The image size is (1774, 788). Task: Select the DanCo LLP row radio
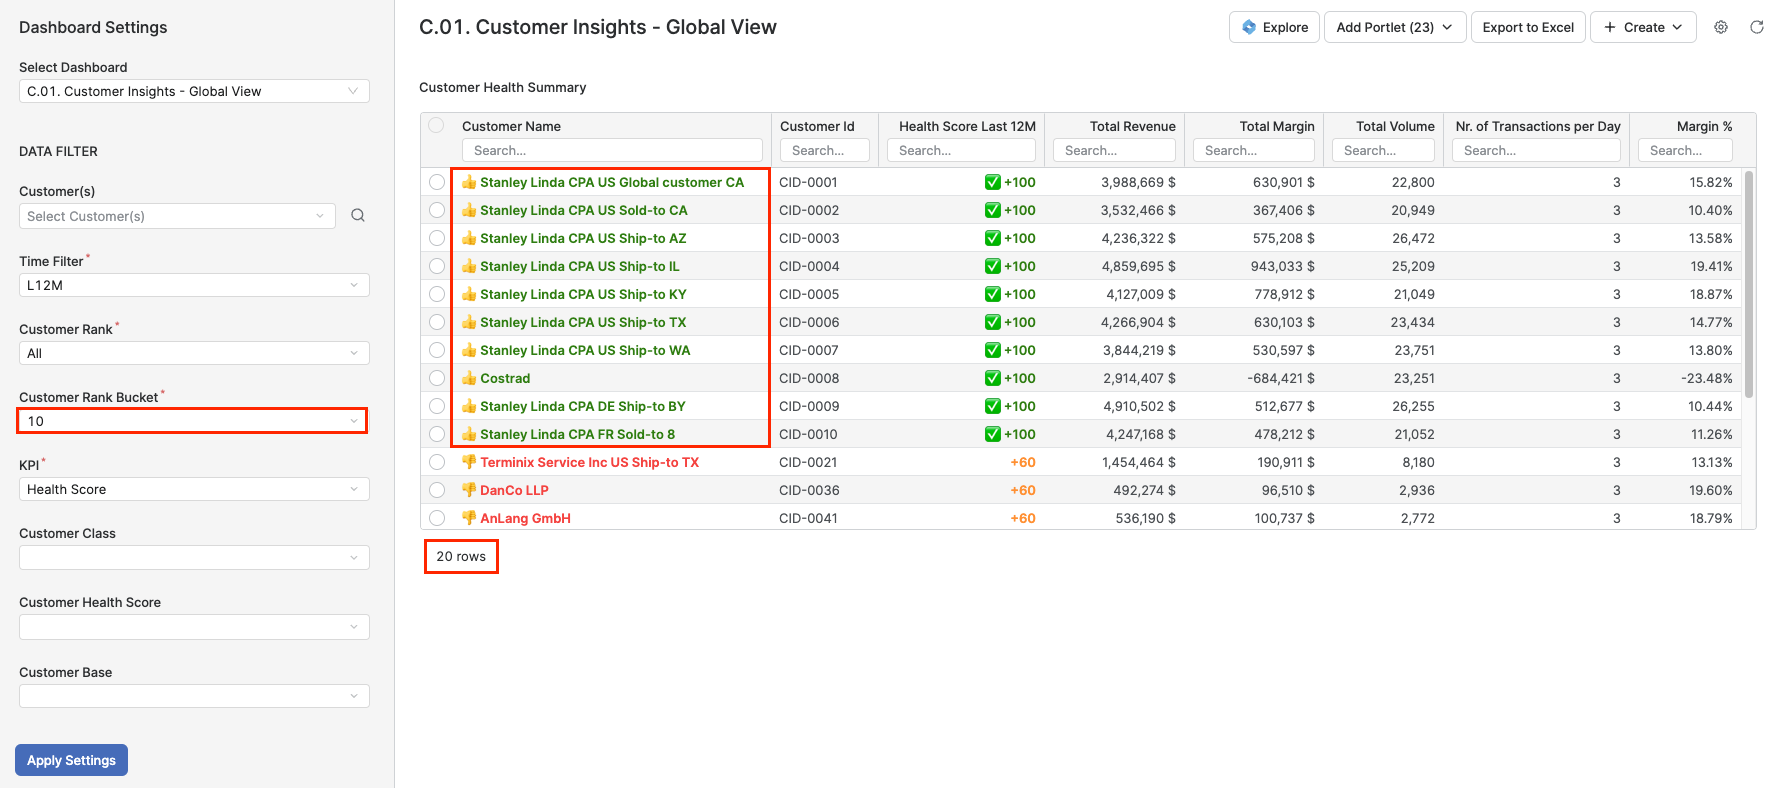tap(437, 490)
